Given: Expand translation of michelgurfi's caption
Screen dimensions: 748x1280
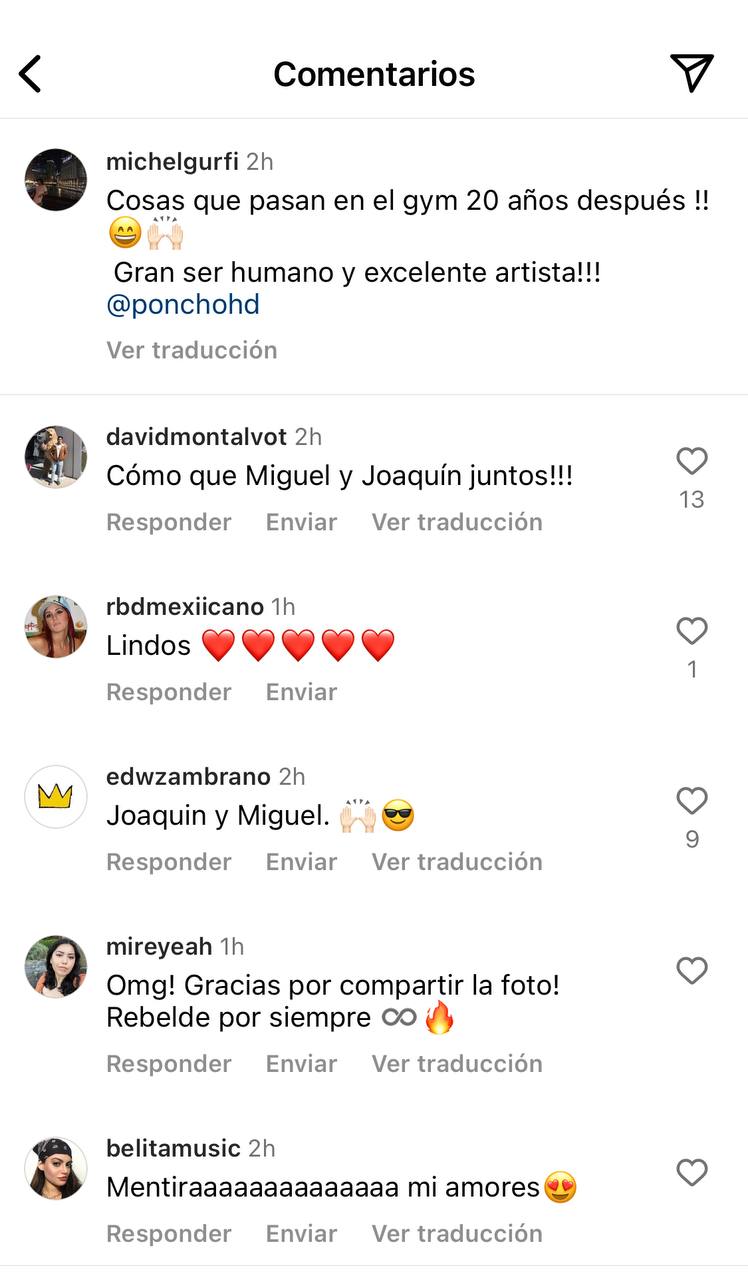Looking at the screenshot, I should pos(192,350).
